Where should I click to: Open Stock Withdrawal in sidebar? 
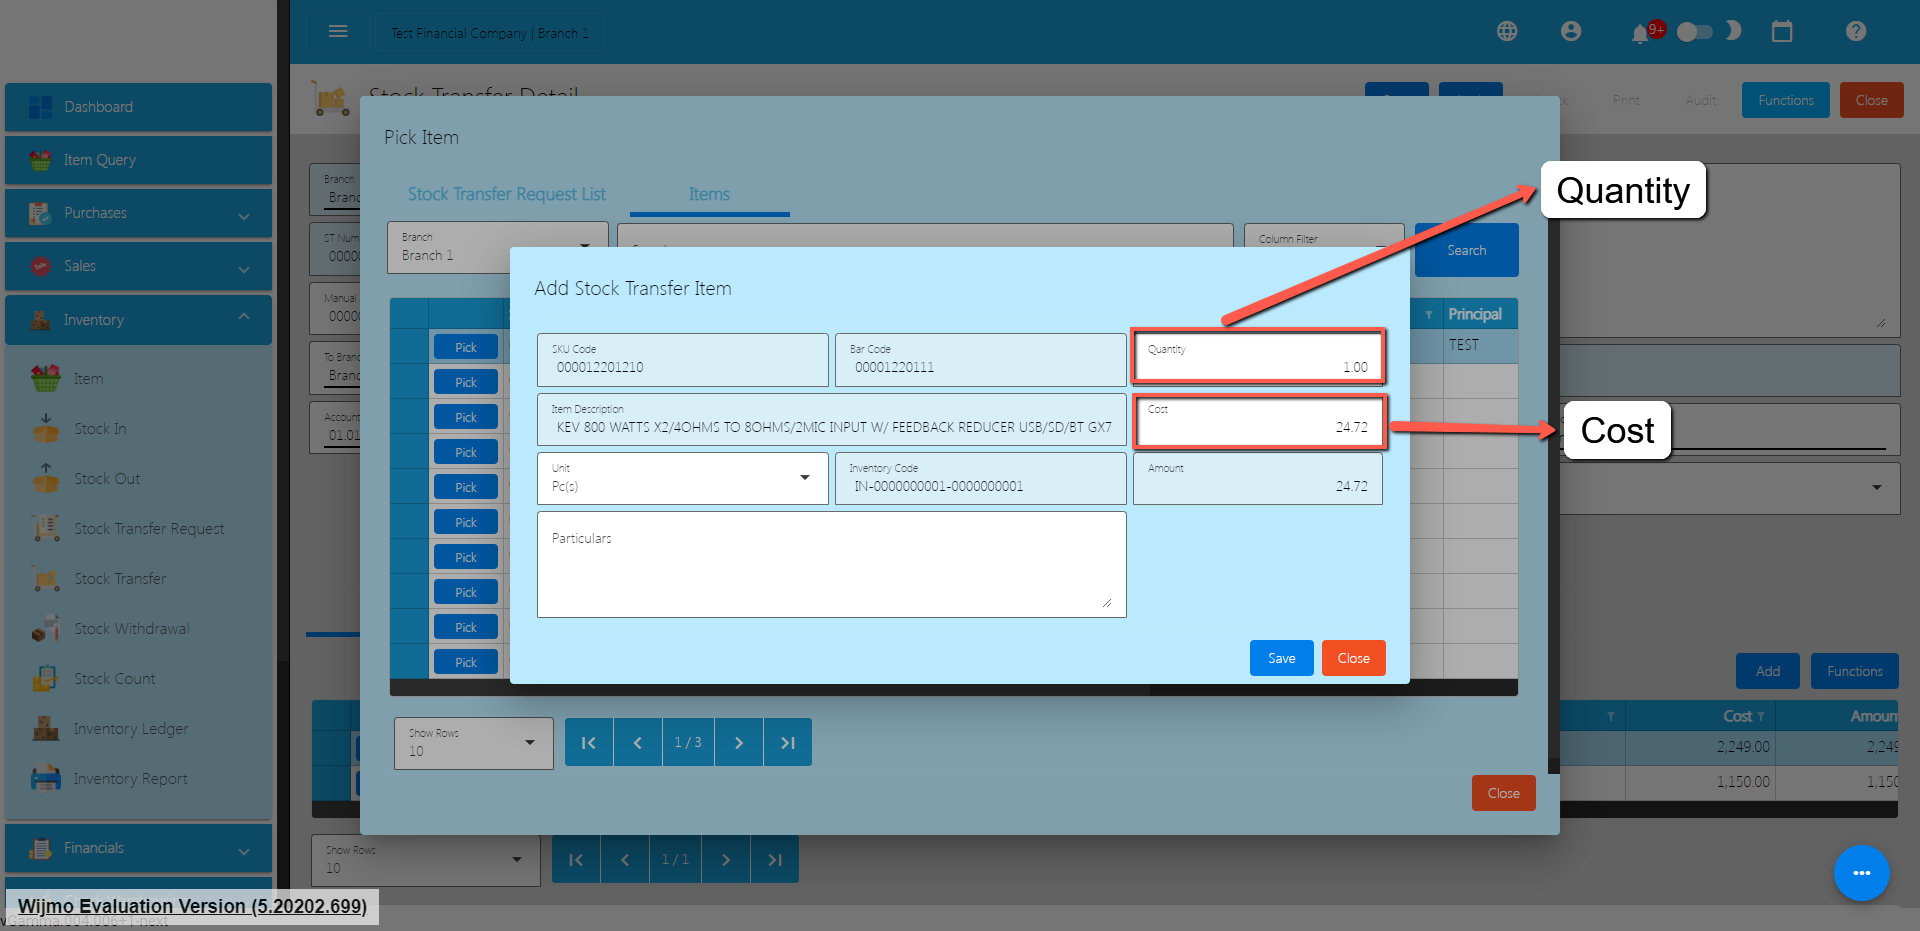point(131,629)
